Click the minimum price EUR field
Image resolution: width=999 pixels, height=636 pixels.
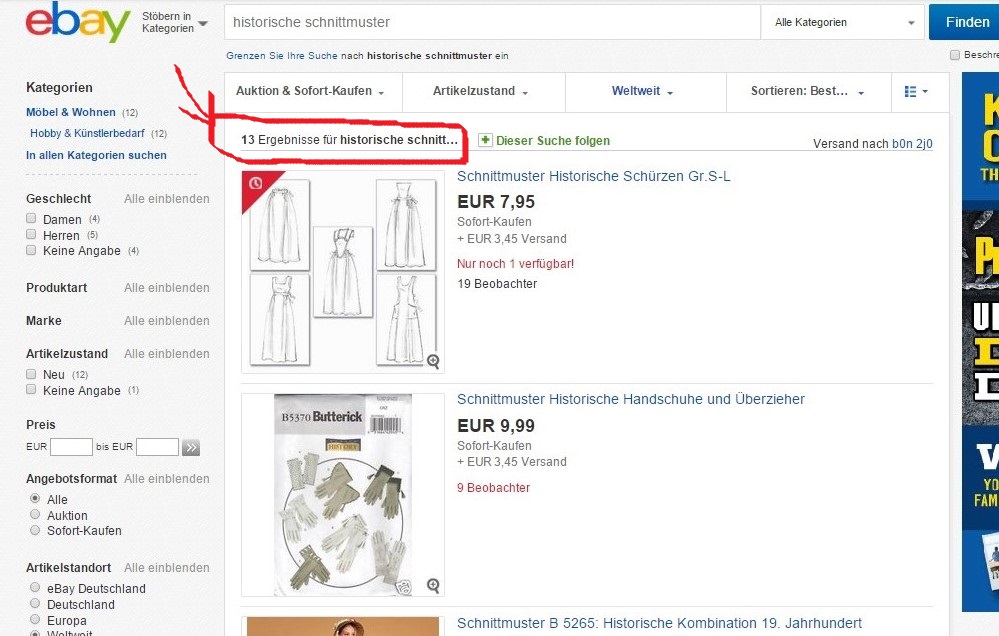pos(71,447)
